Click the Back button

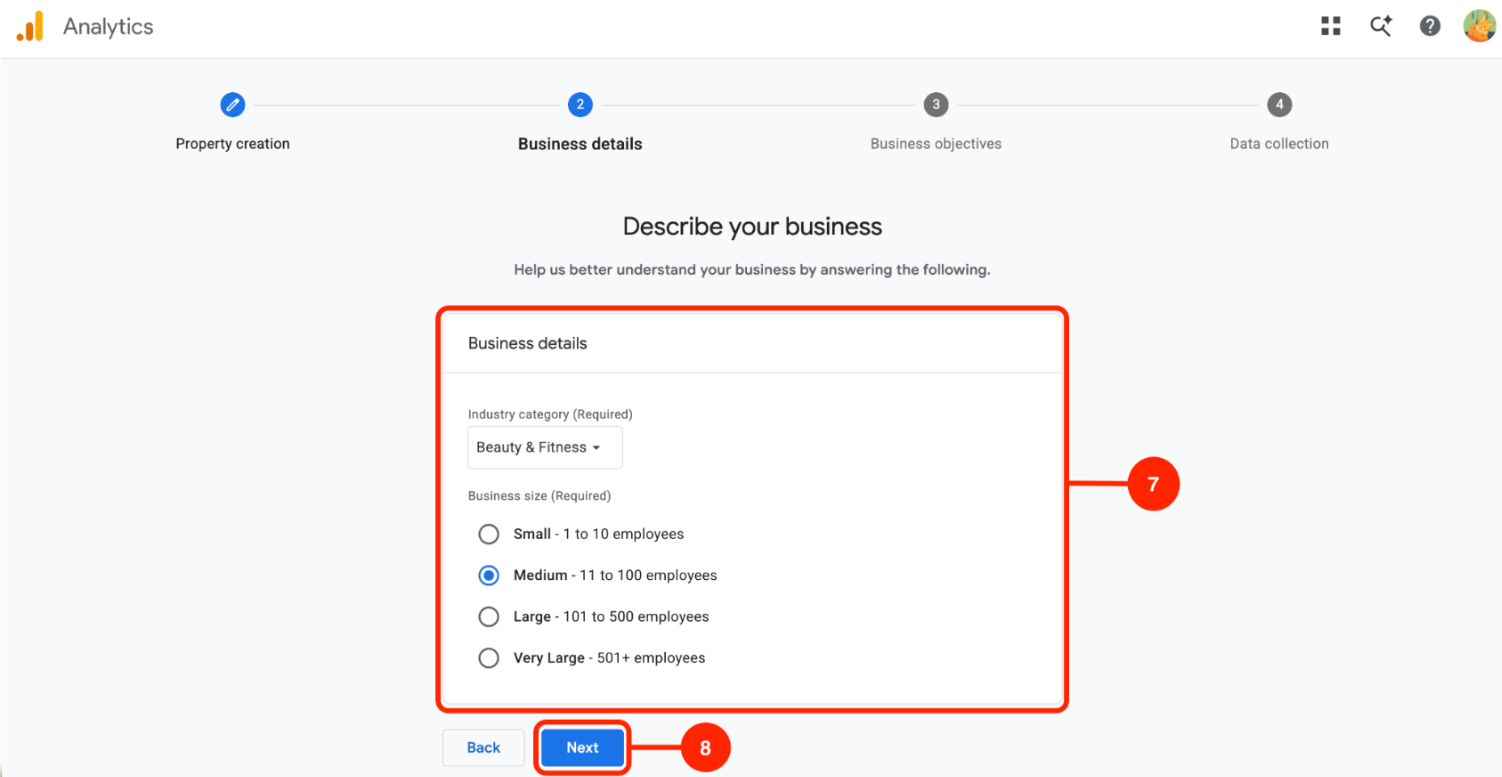tap(484, 748)
